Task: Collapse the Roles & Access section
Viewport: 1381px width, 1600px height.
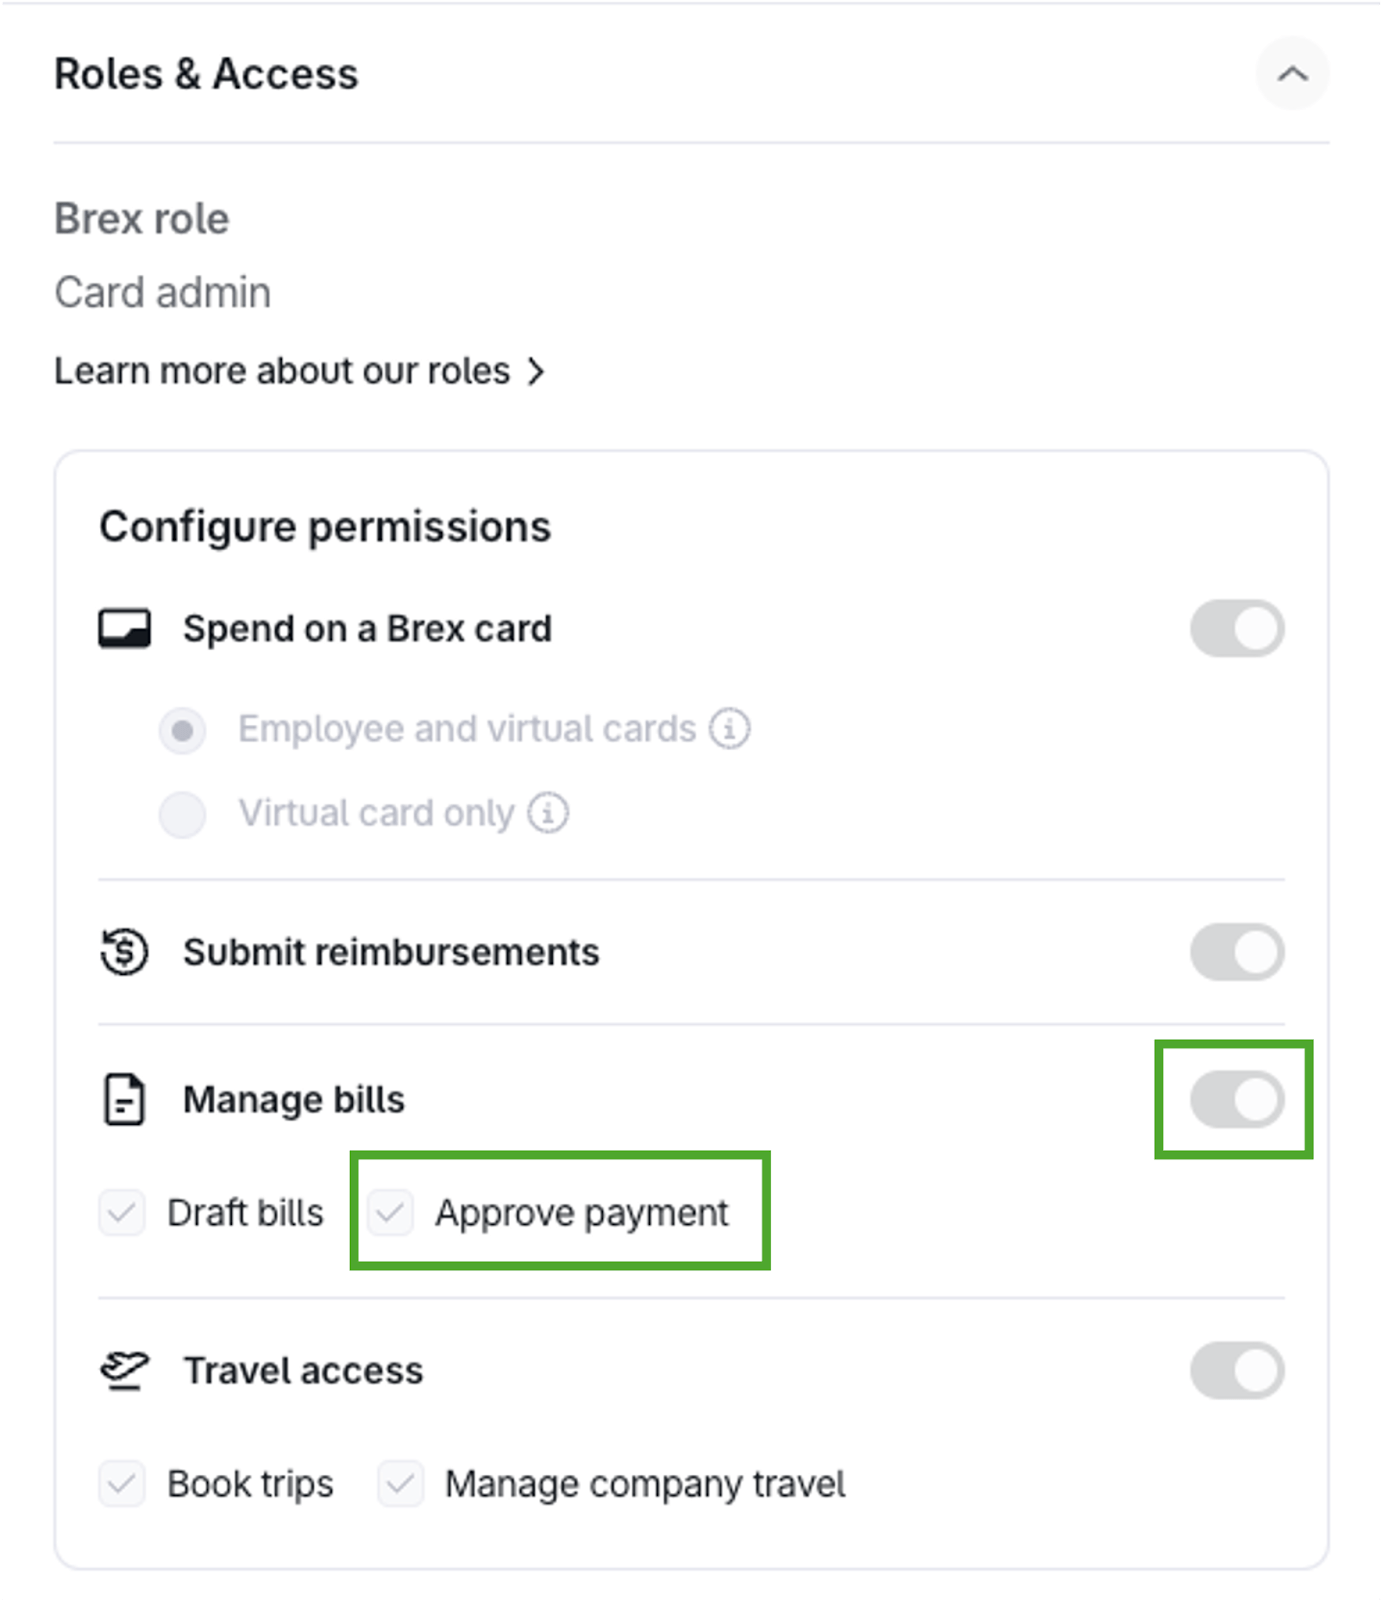Action: [1292, 74]
